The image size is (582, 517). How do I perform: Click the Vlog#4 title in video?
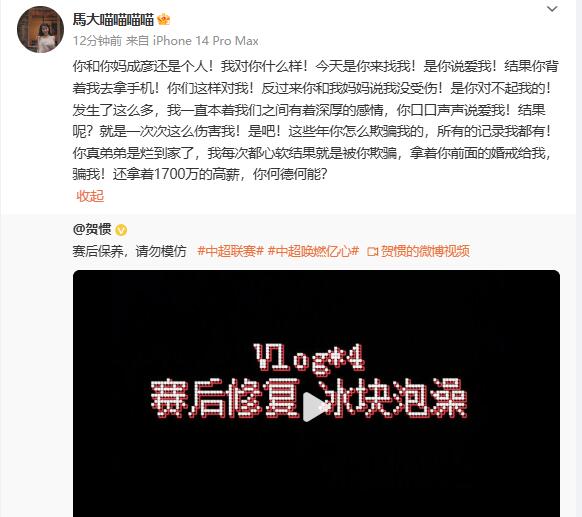click(x=309, y=357)
